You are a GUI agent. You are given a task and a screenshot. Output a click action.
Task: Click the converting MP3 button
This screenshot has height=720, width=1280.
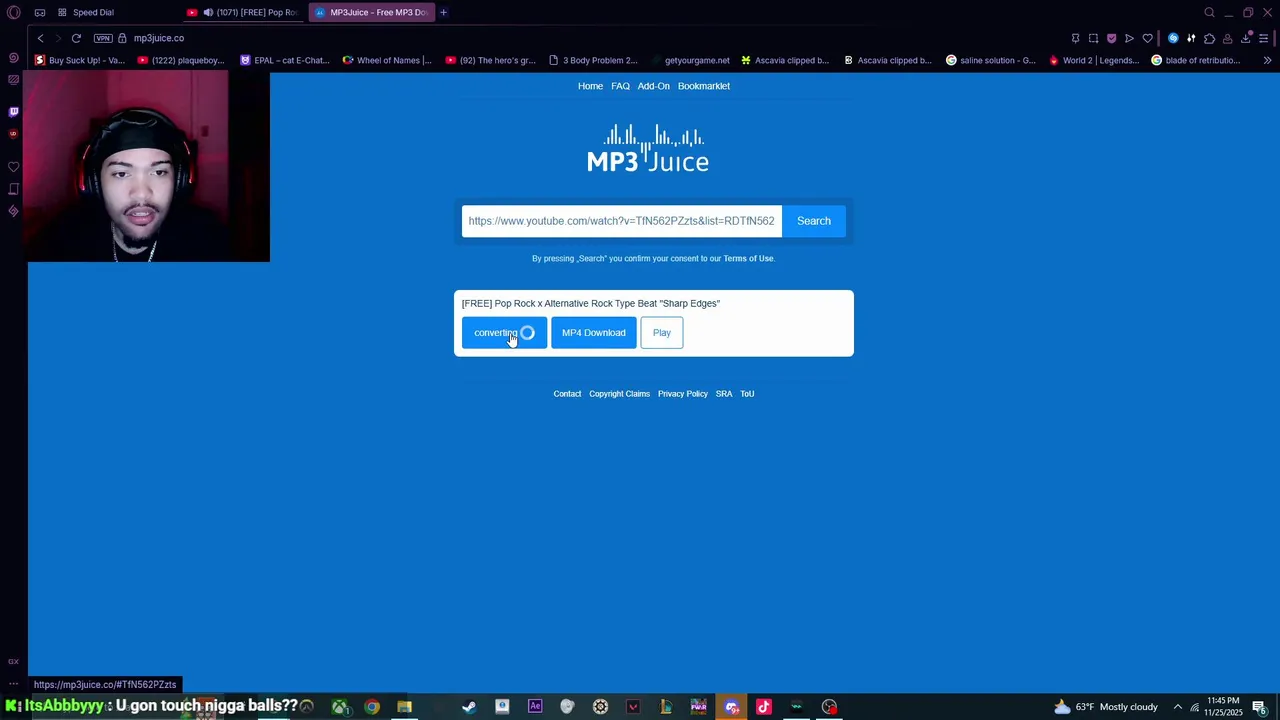pos(504,333)
